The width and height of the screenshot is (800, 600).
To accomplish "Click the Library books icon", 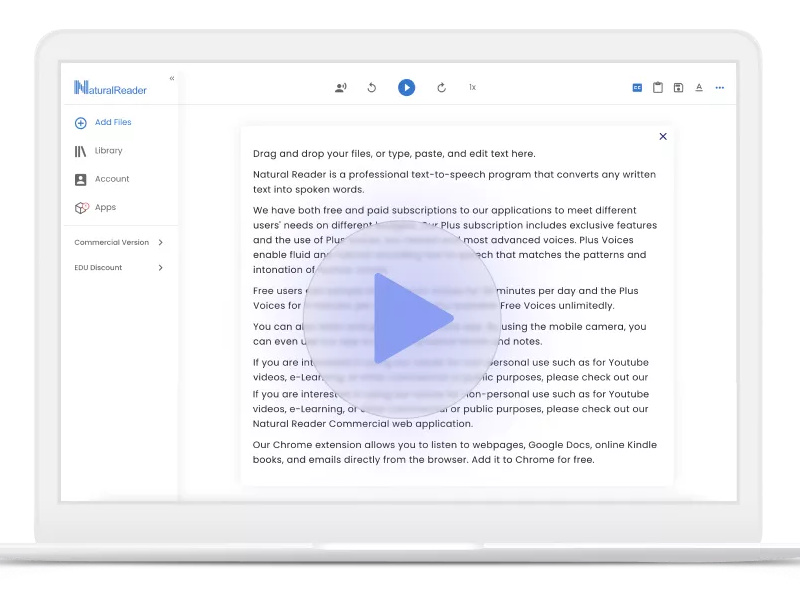I will pos(81,151).
